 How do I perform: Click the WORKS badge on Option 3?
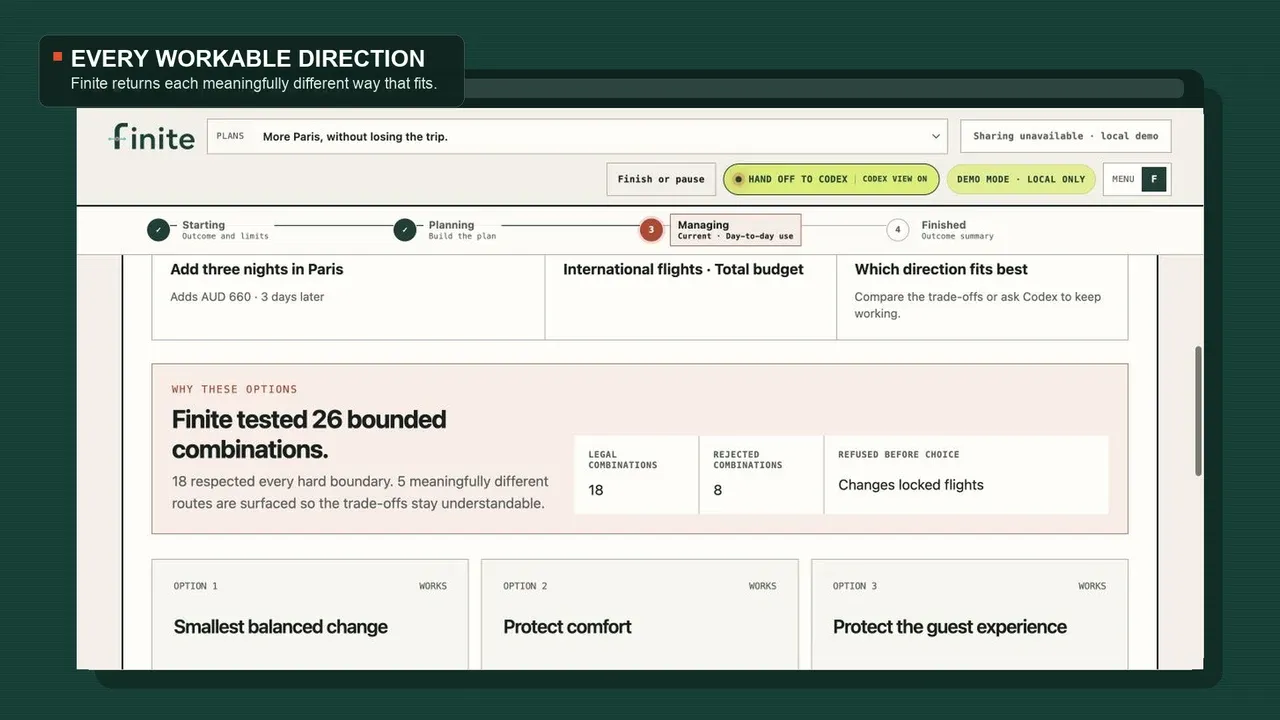1092,586
